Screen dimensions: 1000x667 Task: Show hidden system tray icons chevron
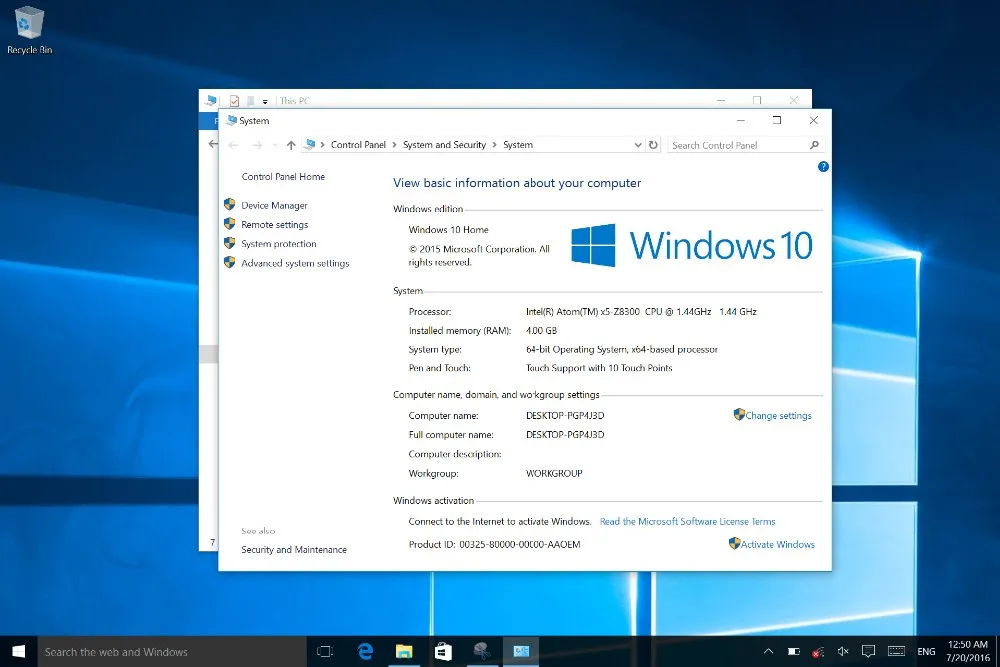tap(767, 652)
